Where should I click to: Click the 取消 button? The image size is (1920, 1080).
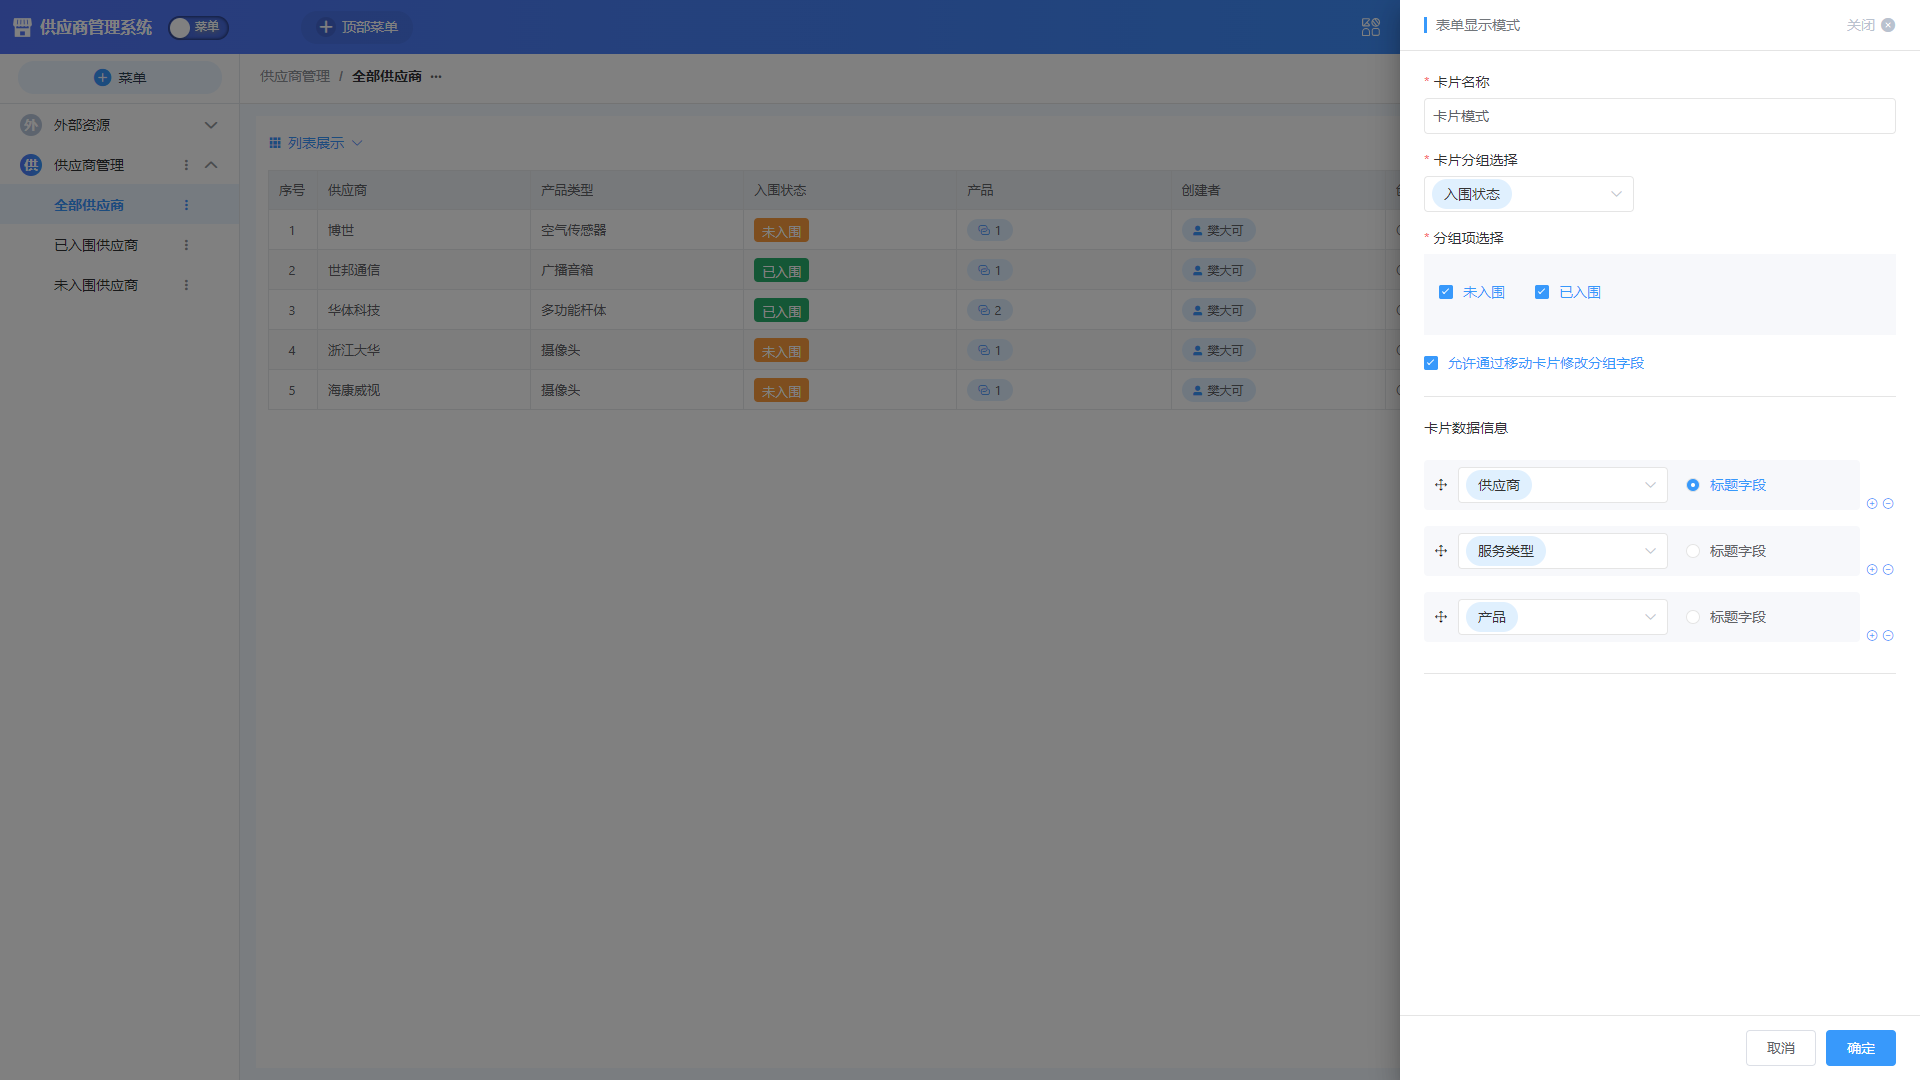coord(1780,1048)
